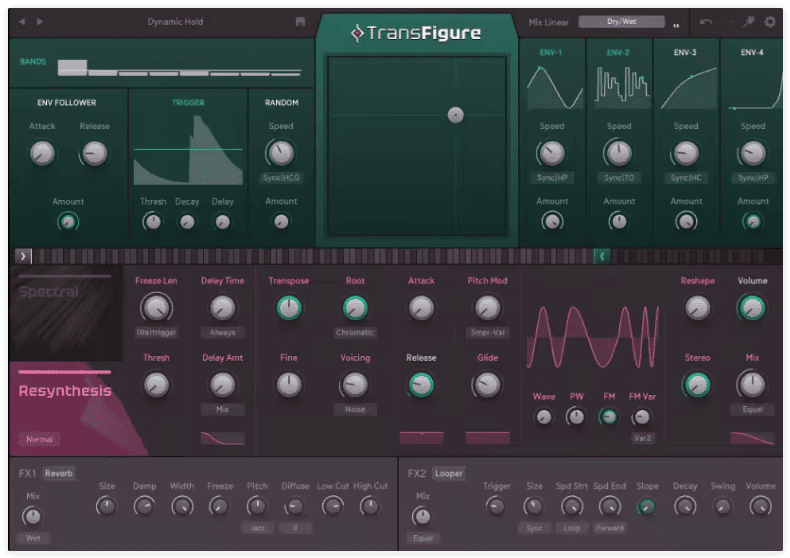Image resolution: width=790 pixels, height=558 pixels.
Task: Open the Dry/Wet mix mode selector
Action: coord(621,22)
